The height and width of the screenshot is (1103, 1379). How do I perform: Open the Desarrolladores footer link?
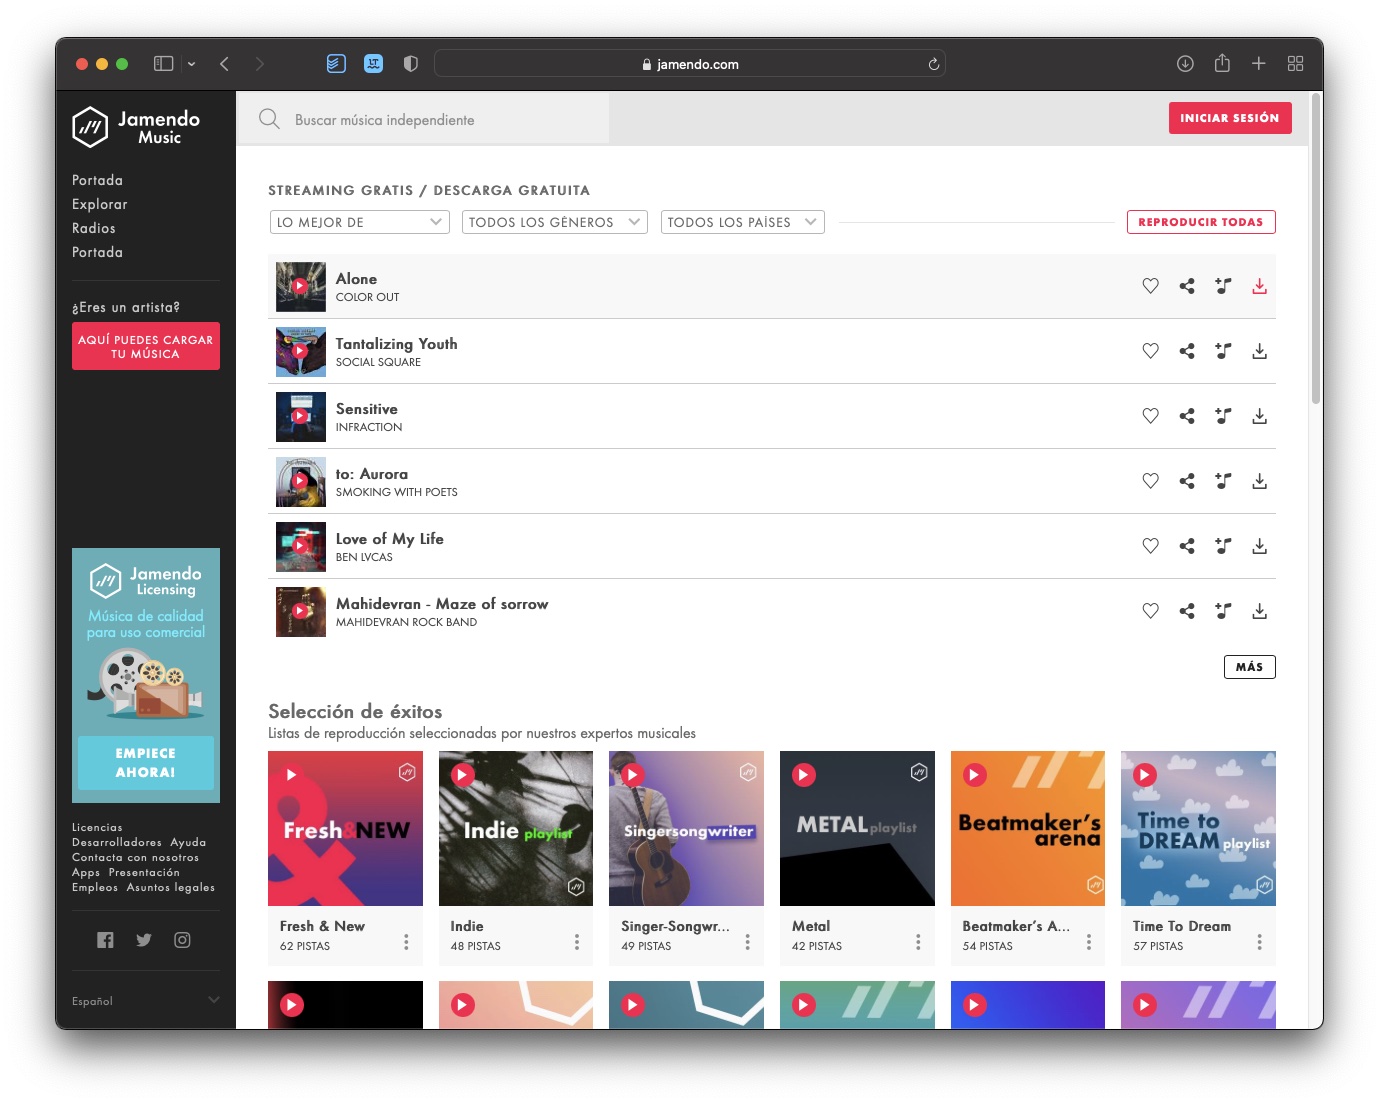[117, 843]
